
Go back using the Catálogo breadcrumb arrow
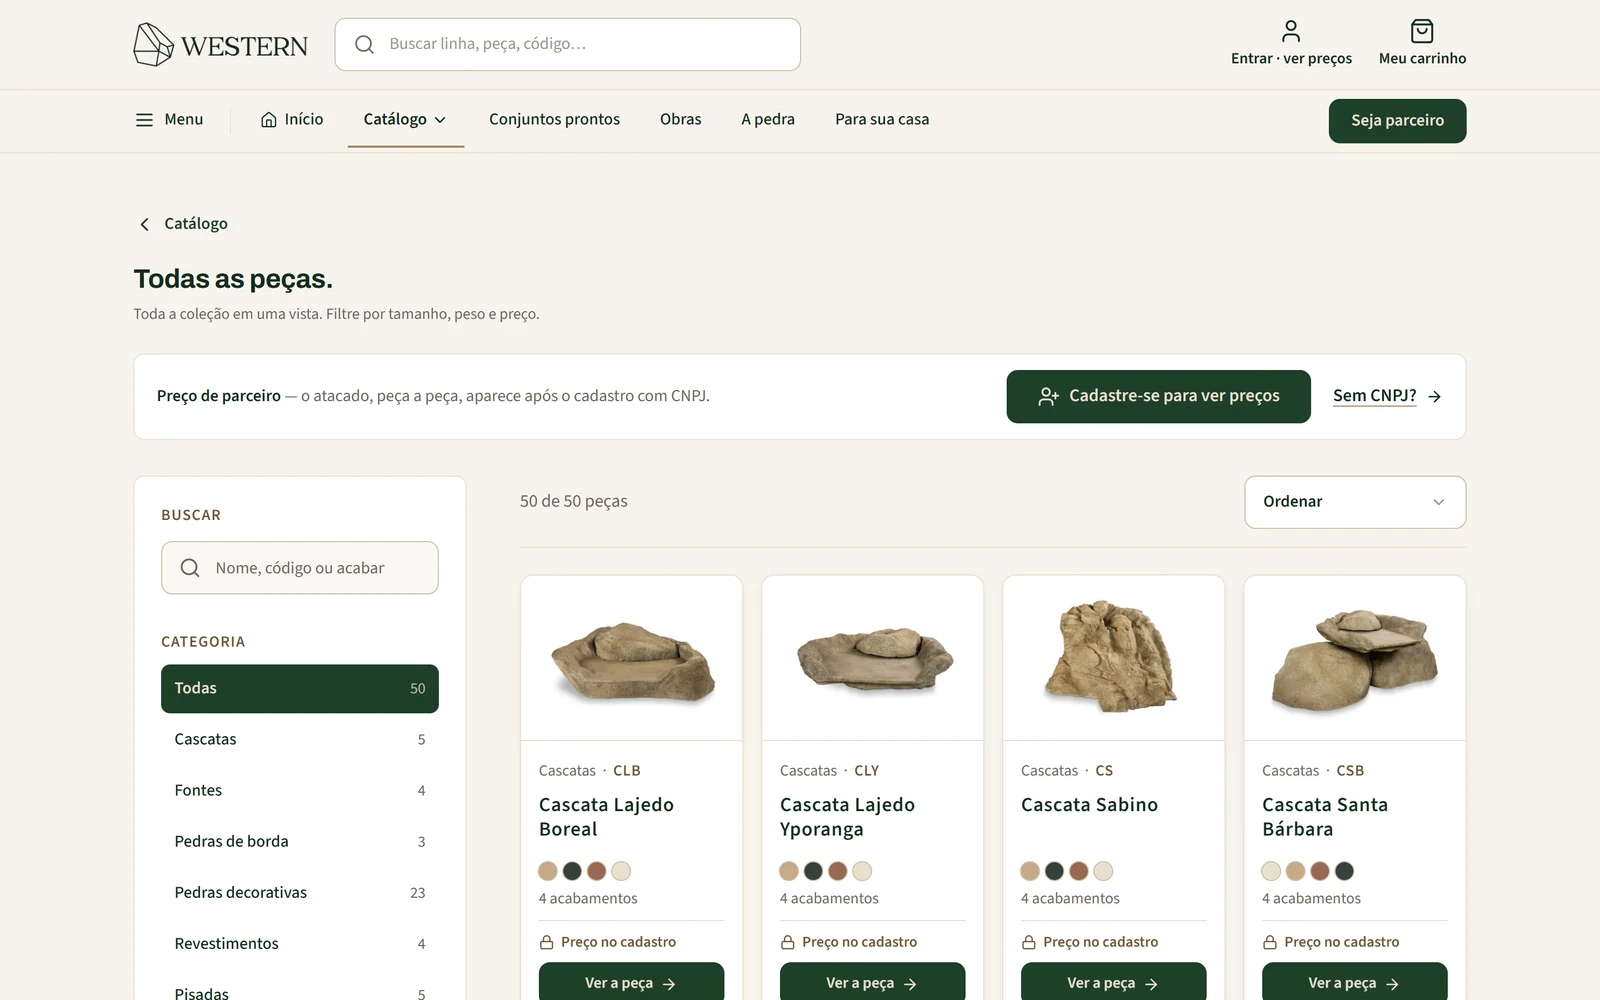pyautogui.click(x=144, y=224)
